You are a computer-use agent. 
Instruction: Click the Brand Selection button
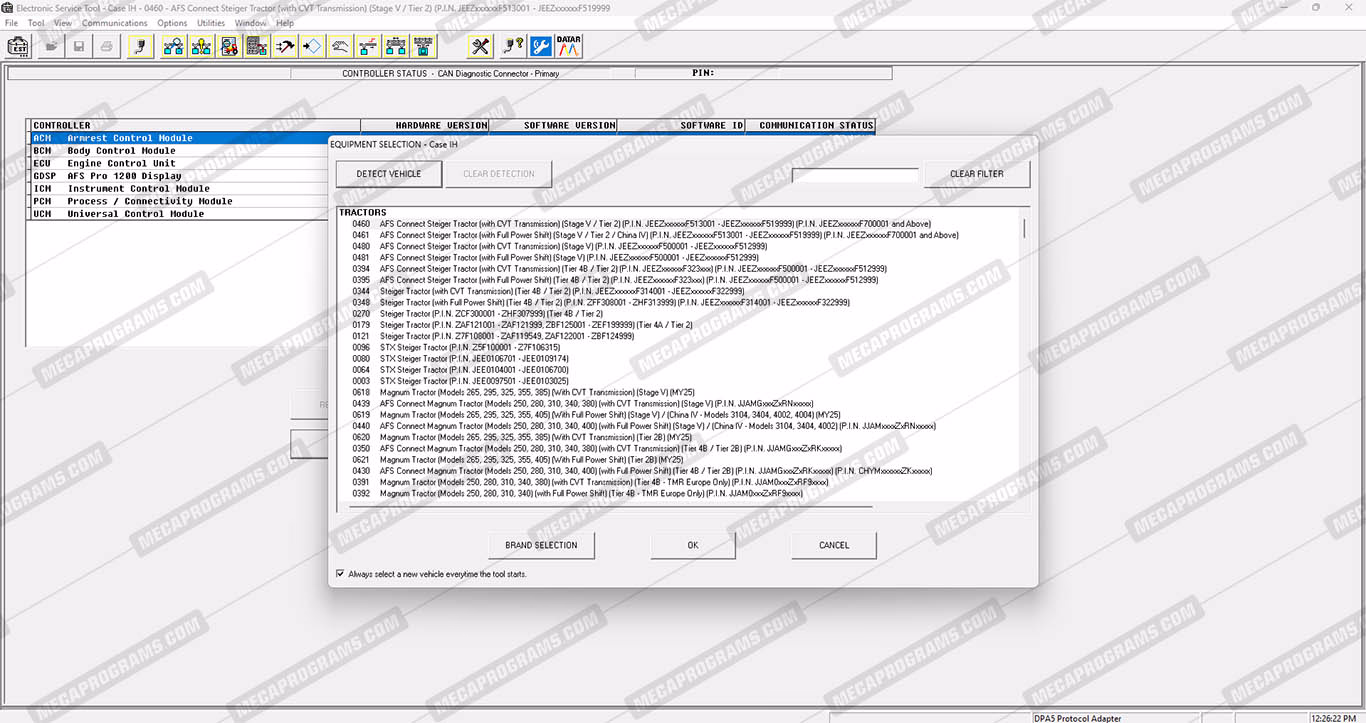541,545
